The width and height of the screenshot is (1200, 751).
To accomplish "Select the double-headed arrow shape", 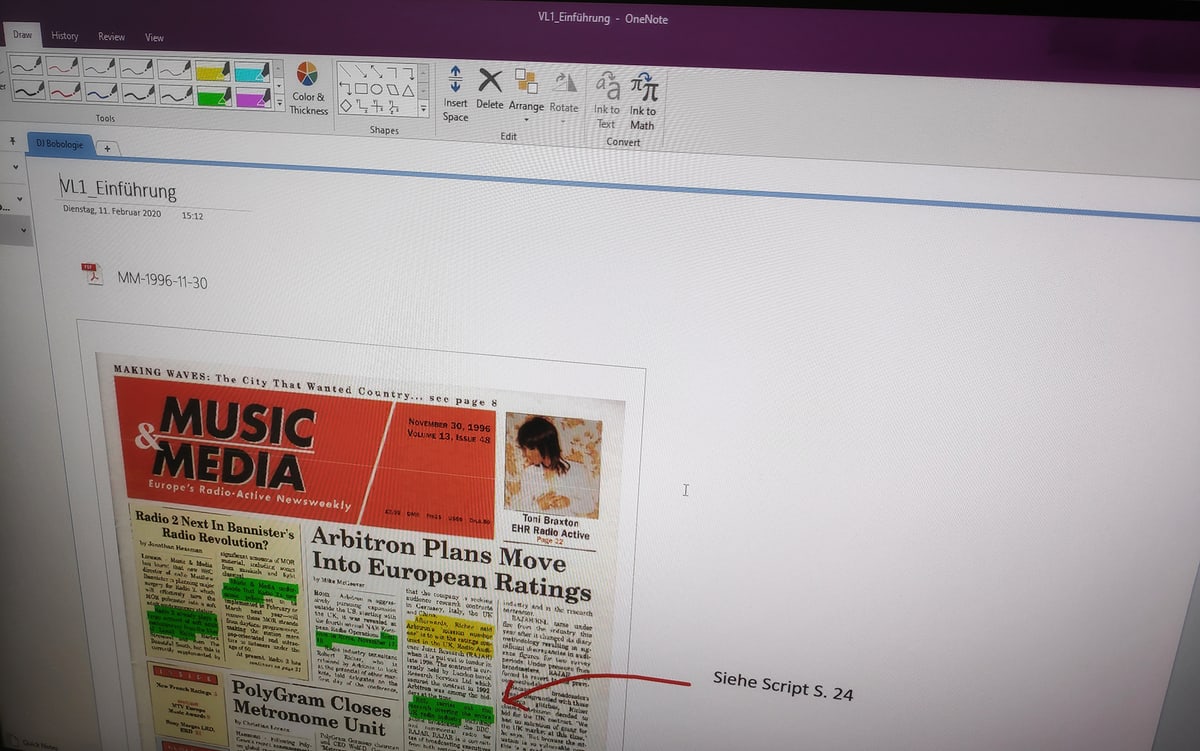I will pyautogui.click(x=379, y=71).
